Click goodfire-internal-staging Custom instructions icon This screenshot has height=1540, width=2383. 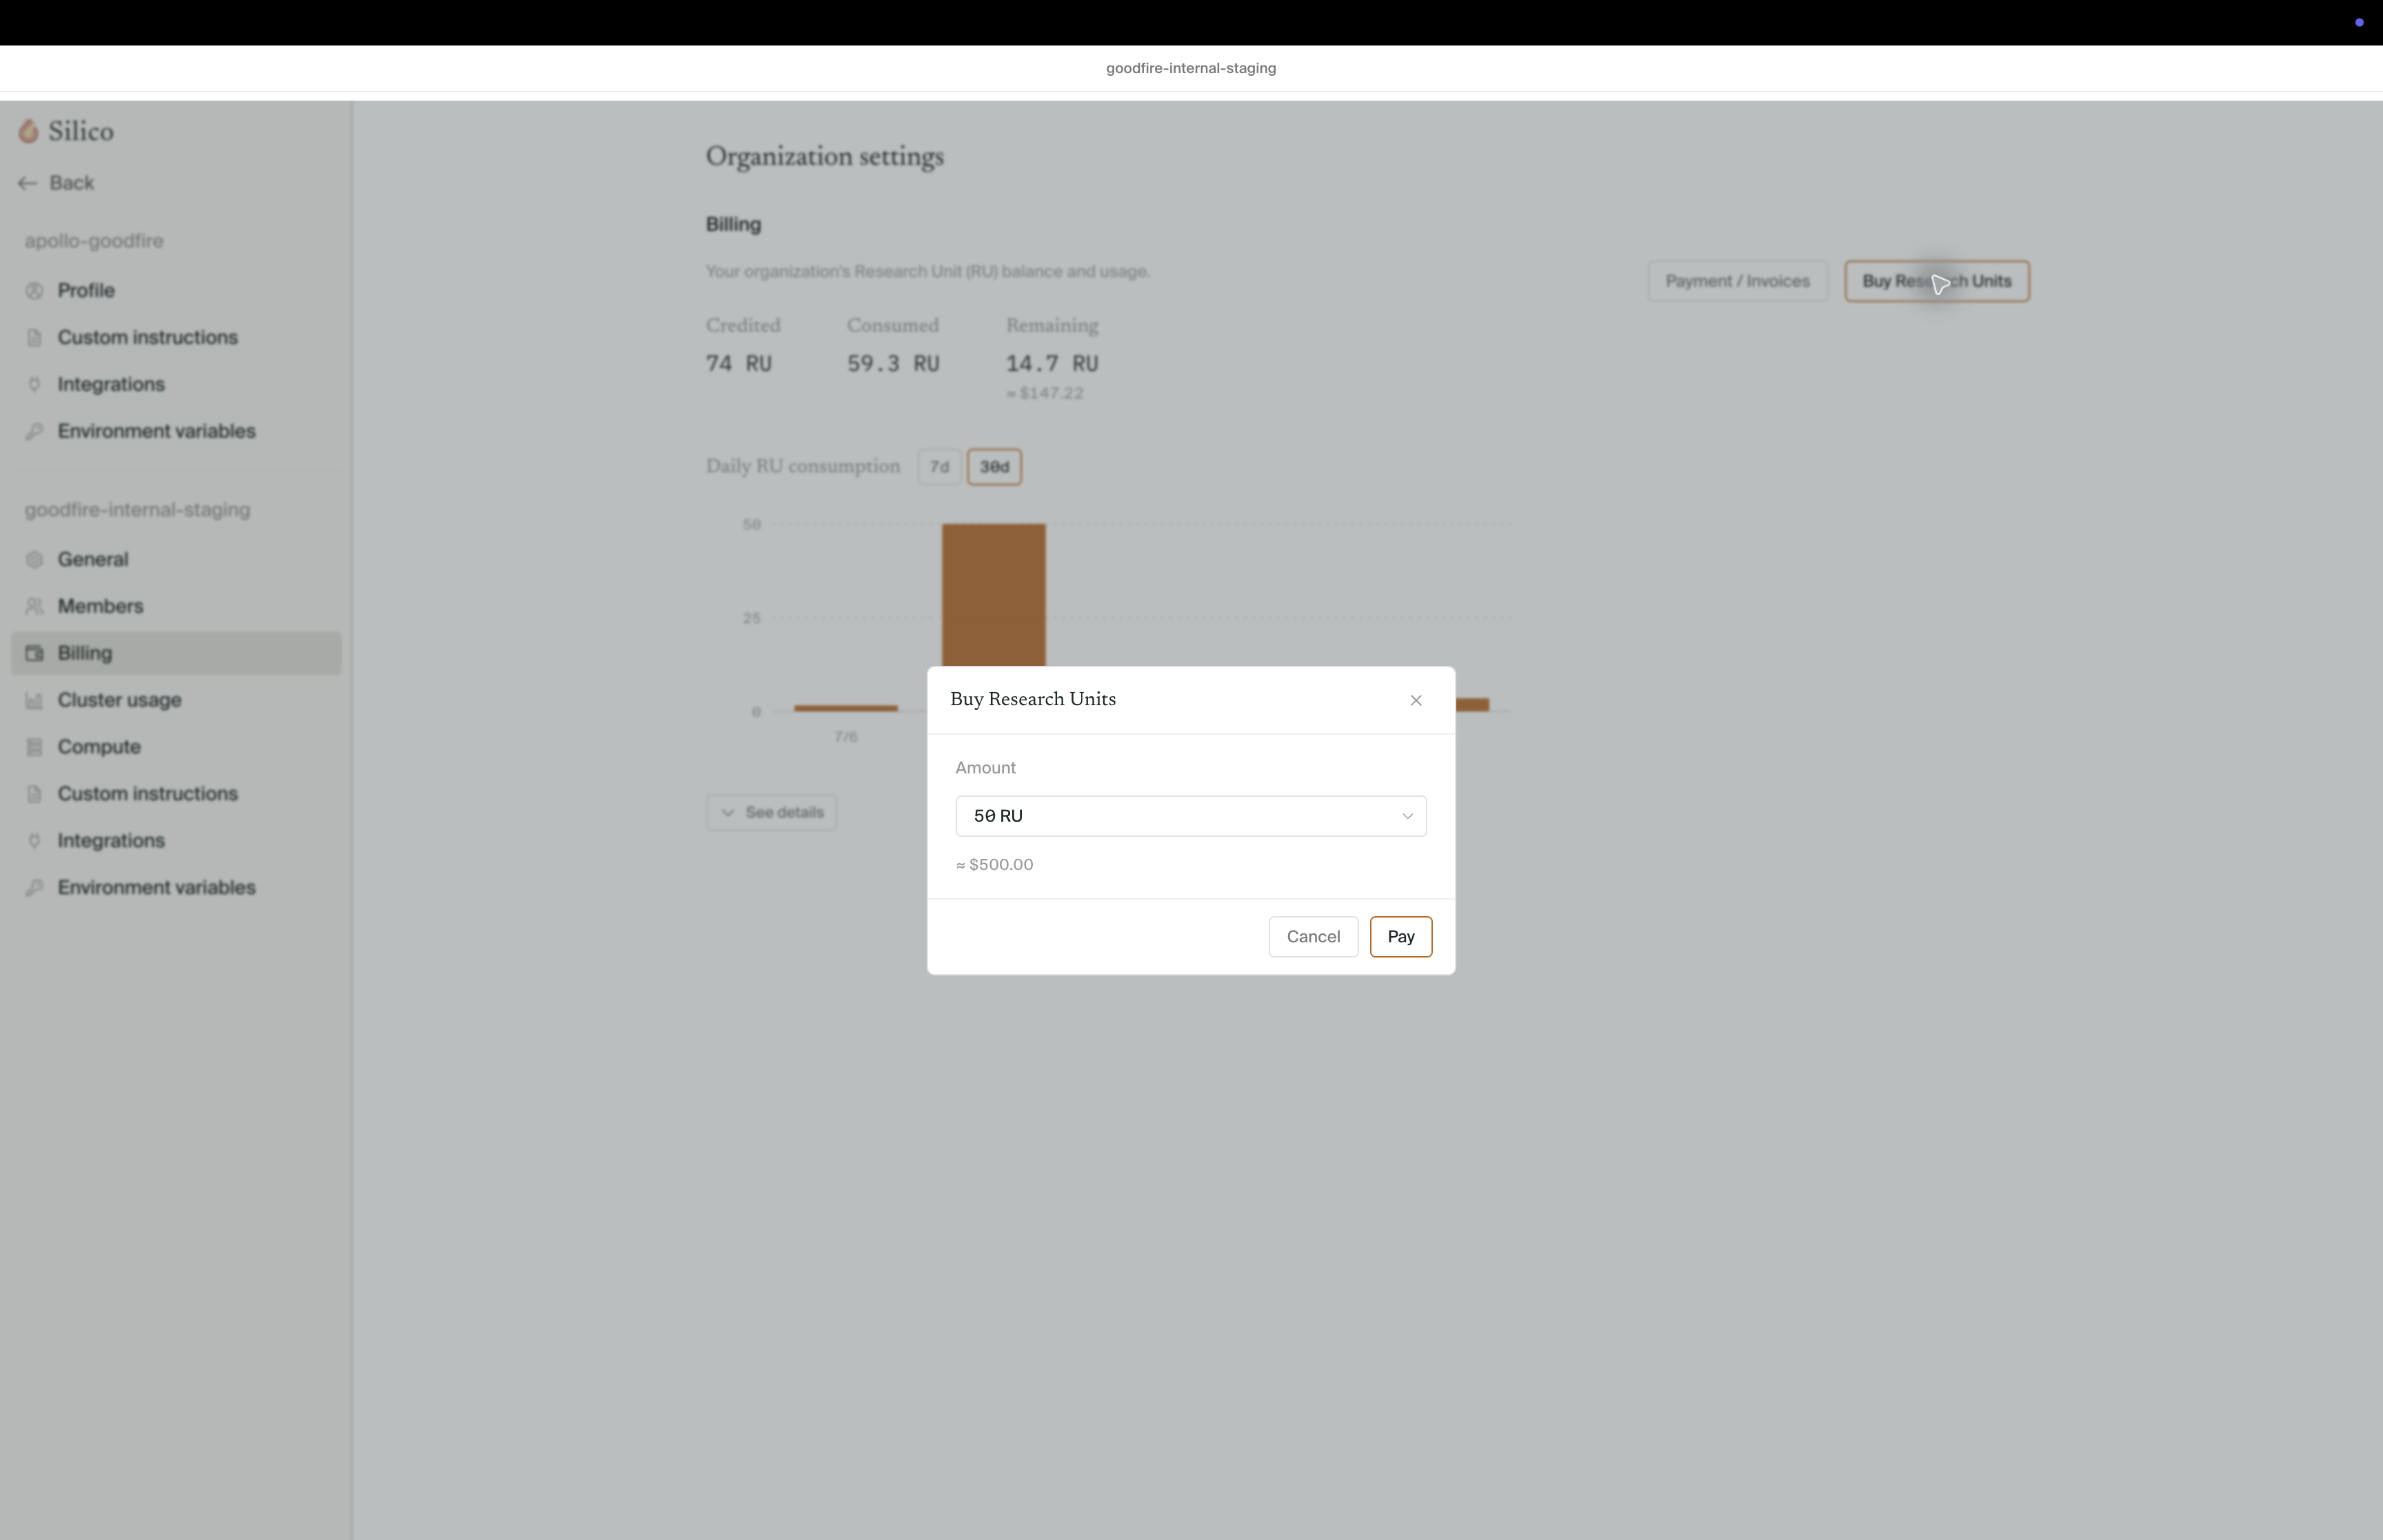35,795
